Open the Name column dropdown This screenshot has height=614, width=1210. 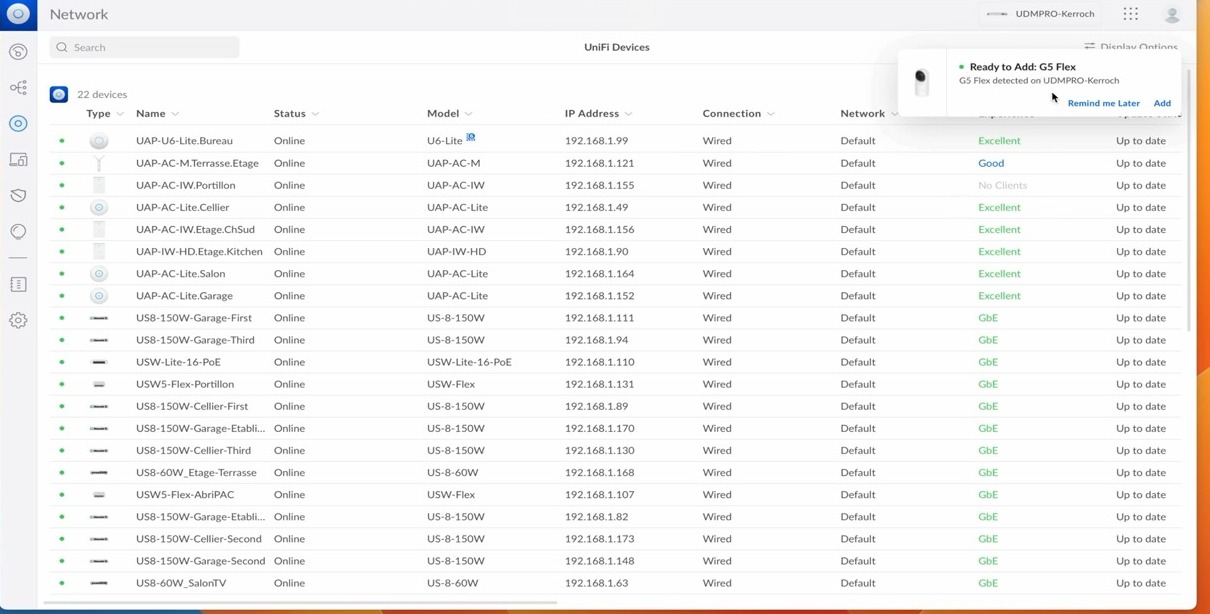coord(175,114)
